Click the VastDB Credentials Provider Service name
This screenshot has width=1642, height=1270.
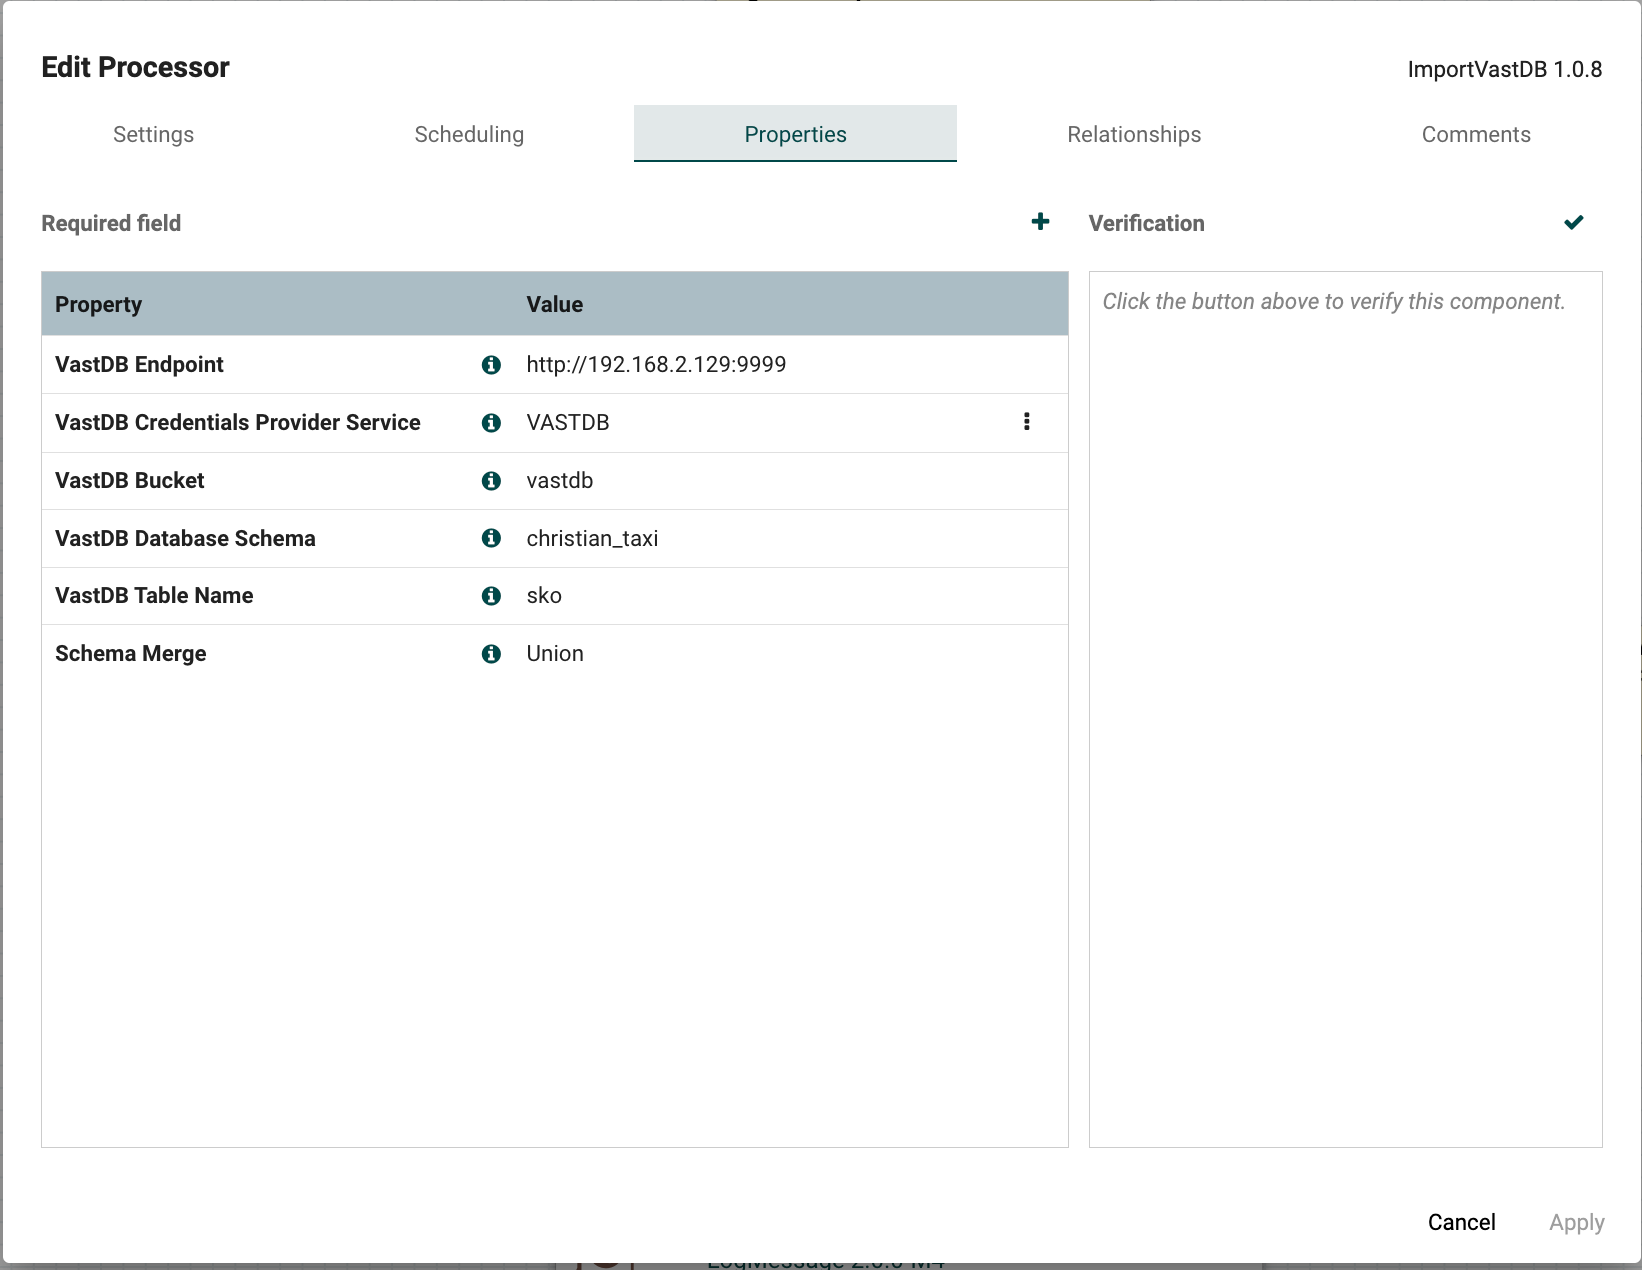click(x=238, y=423)
